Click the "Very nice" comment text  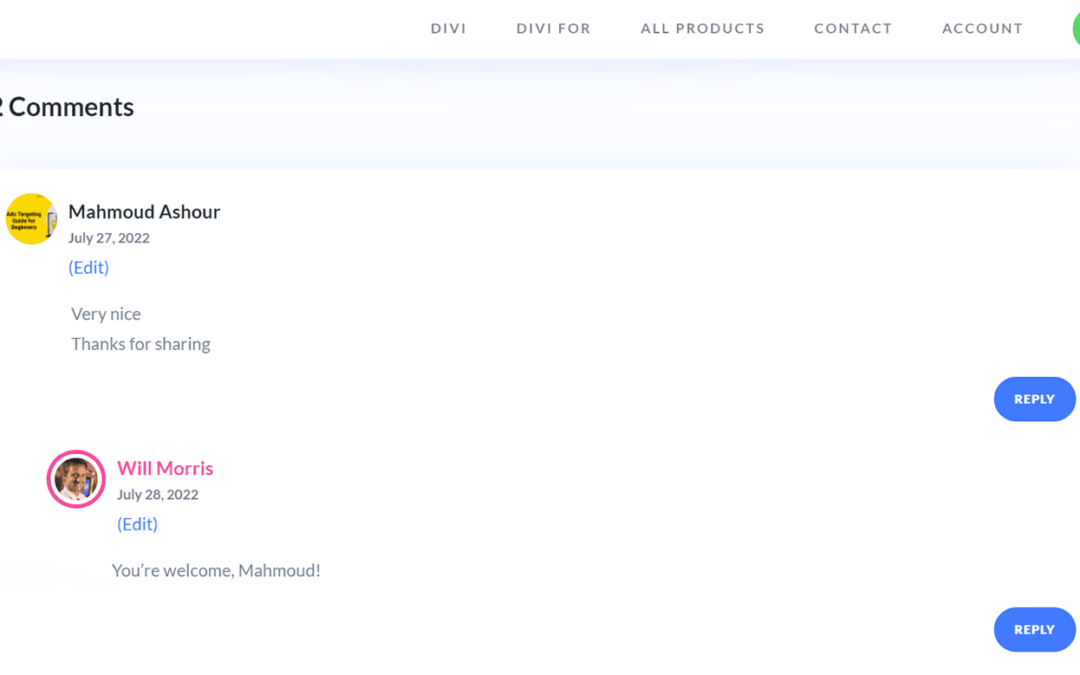106,314
